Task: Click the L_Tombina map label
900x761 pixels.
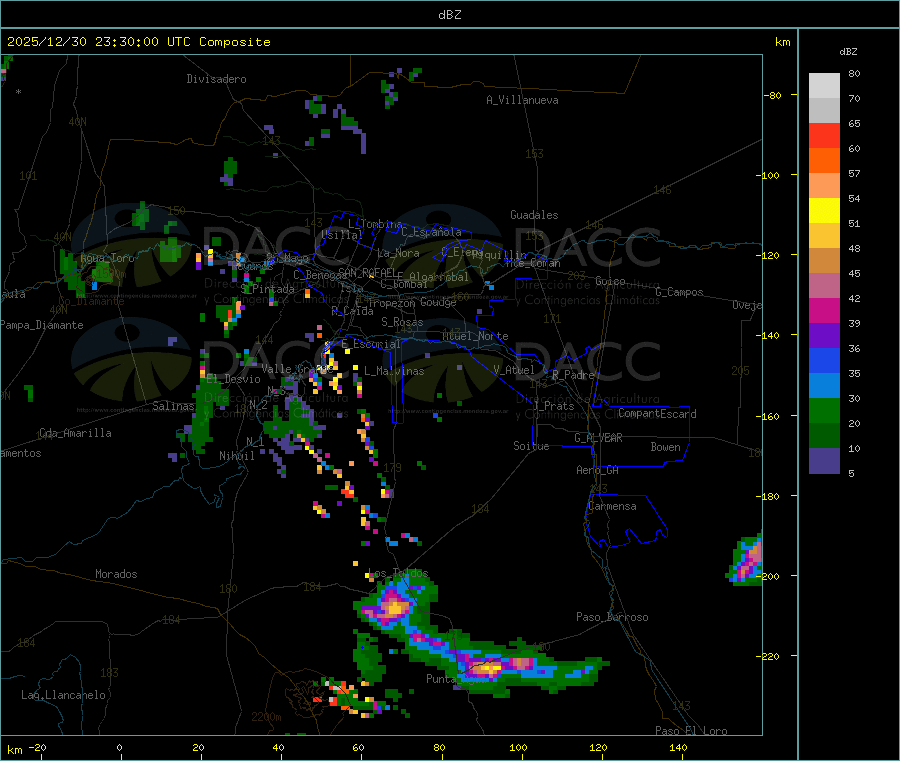Action: (x=375, y=224)
